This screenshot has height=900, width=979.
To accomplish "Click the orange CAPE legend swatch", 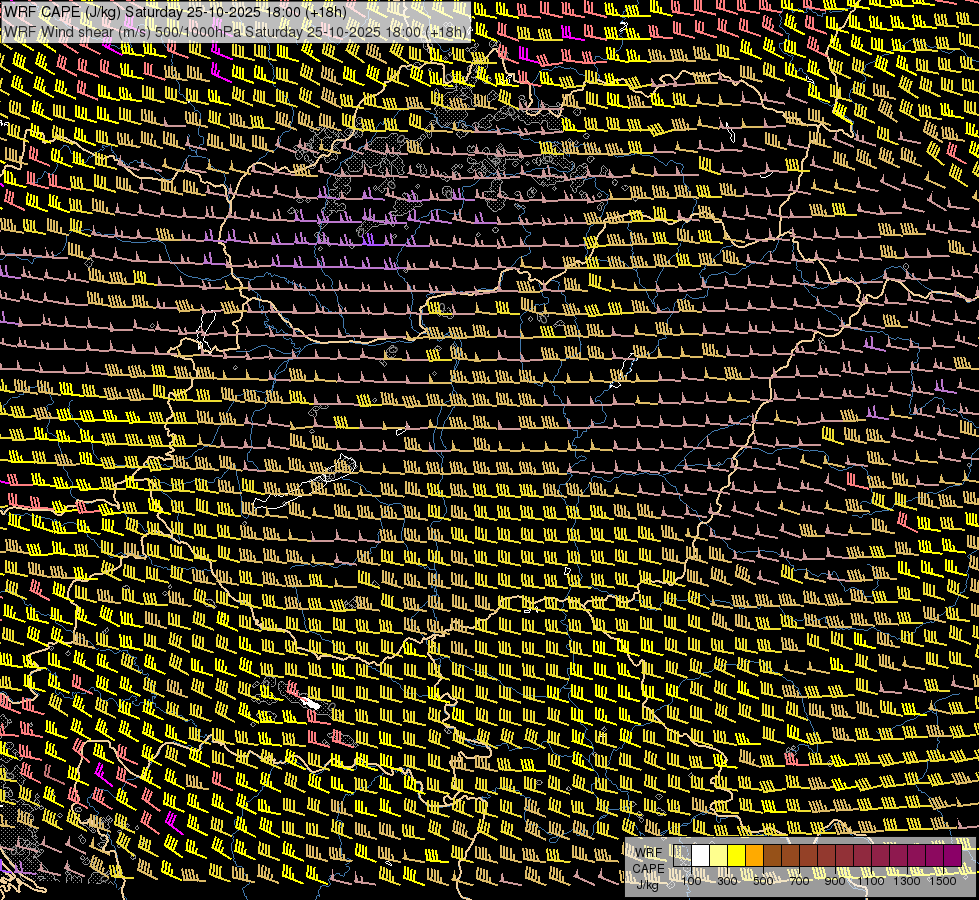I will pyautogui.click(x=754, y=855).
